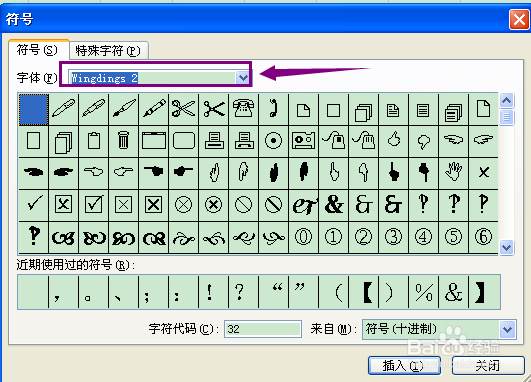Select the small multiplication X symbol
This screenshot has height=382, width=531.
(483, 173)
